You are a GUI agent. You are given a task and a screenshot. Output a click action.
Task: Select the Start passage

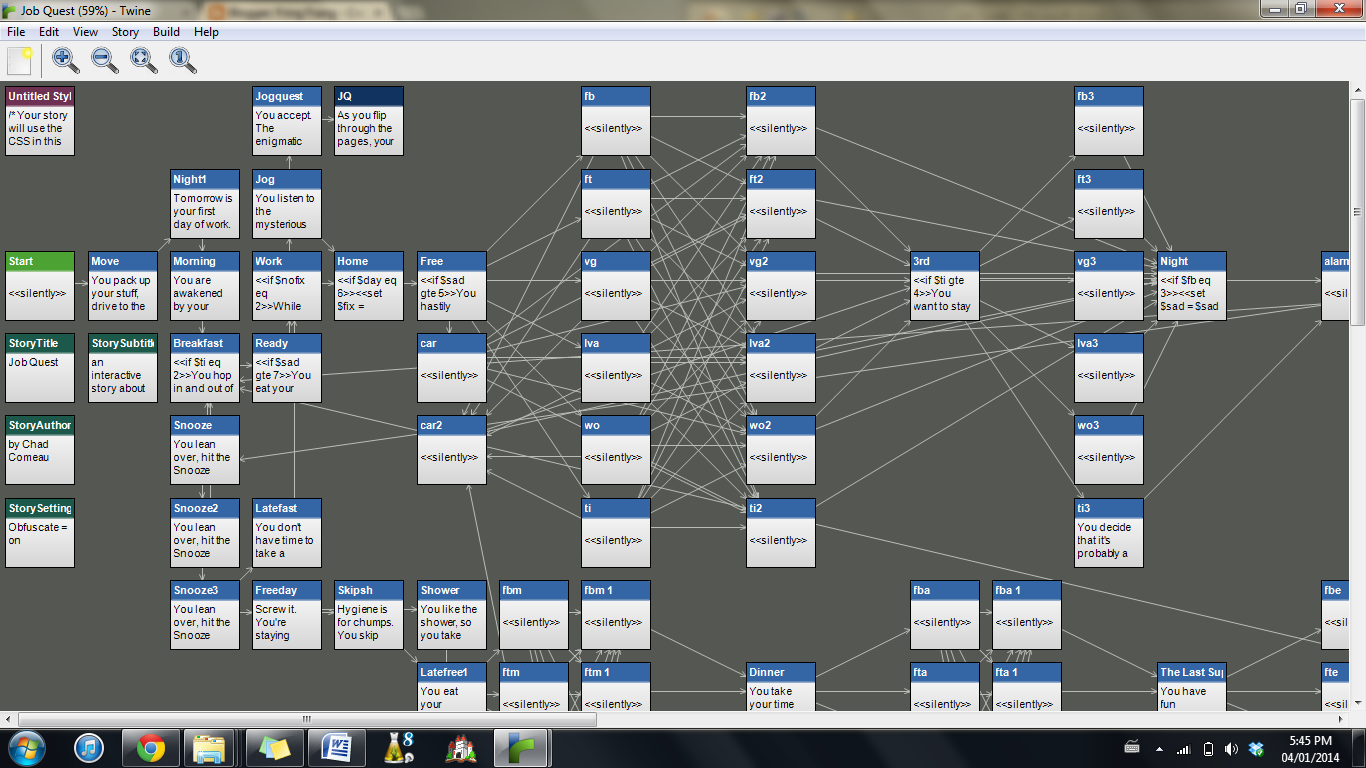pos(40,285)
